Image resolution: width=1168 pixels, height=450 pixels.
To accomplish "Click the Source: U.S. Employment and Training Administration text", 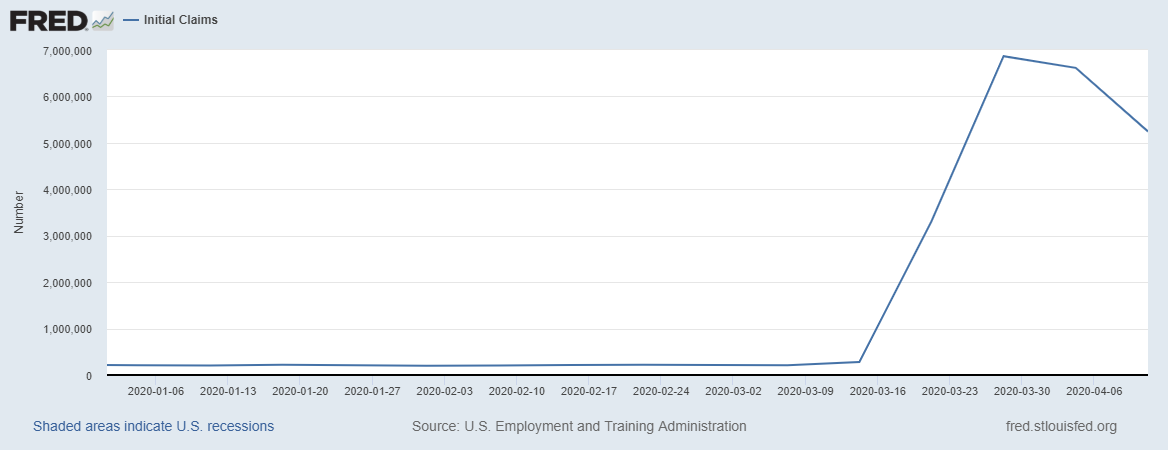I will pos(579,426).
